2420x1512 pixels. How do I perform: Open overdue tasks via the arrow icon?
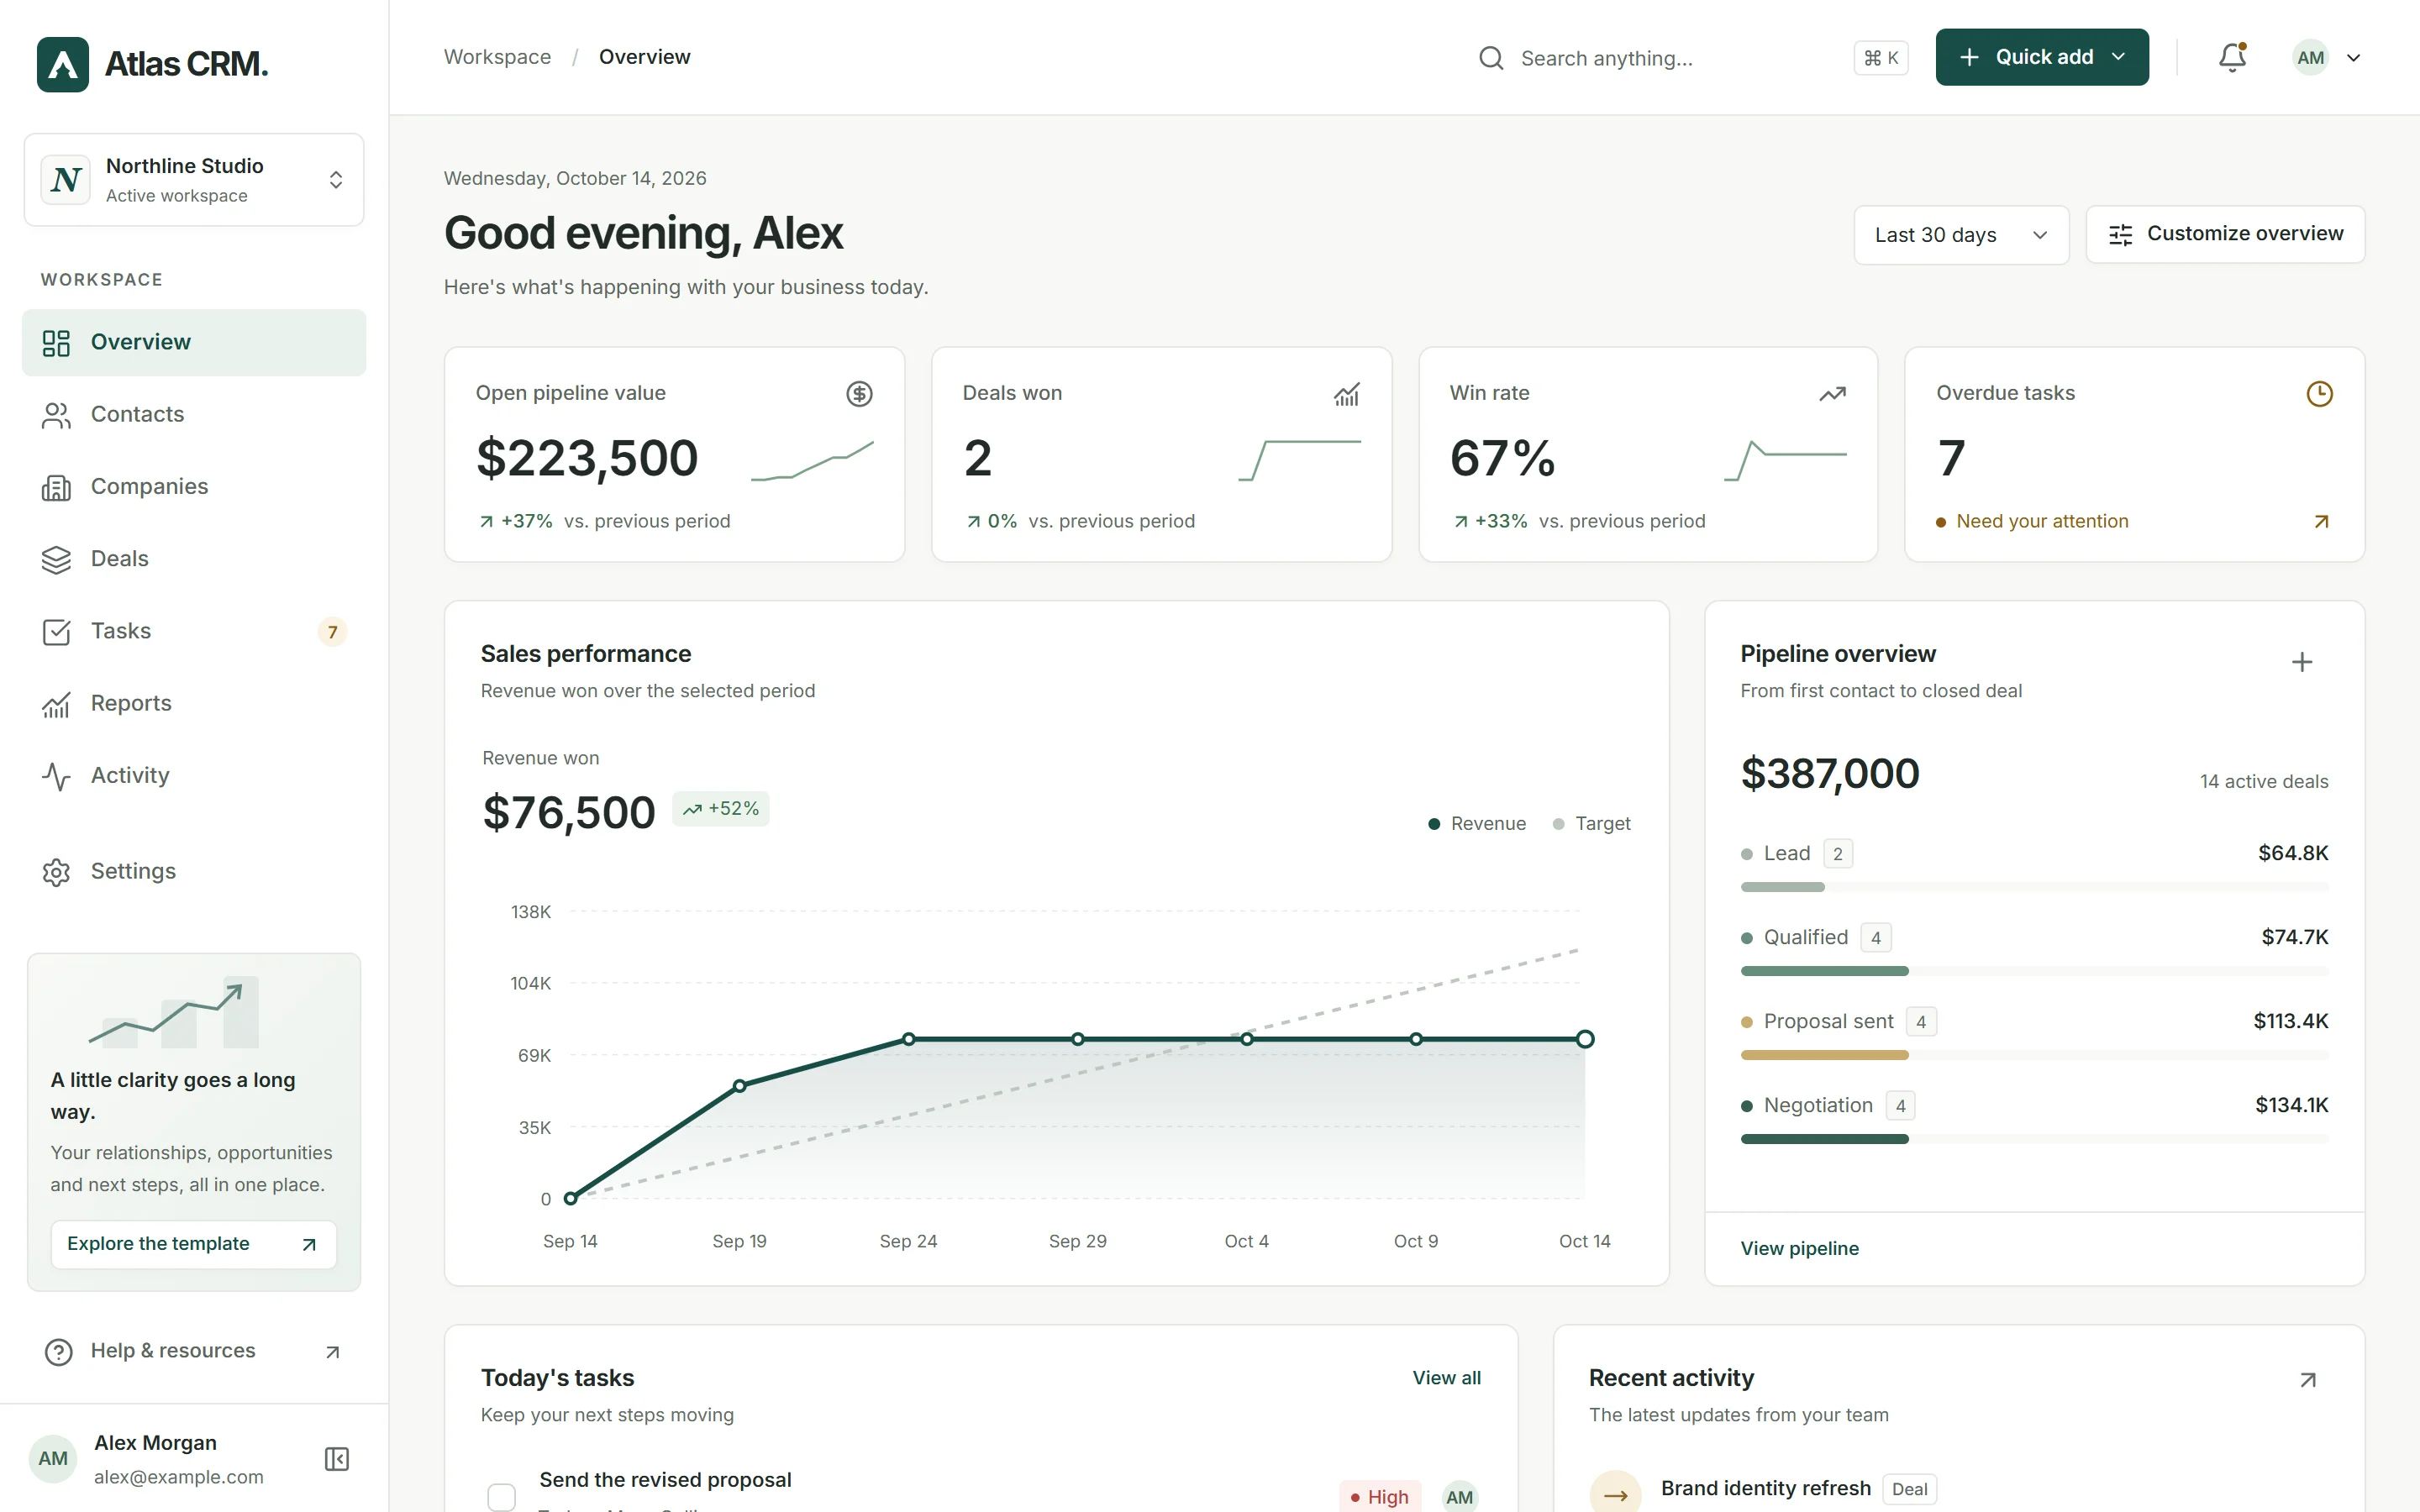(2321, 522)
